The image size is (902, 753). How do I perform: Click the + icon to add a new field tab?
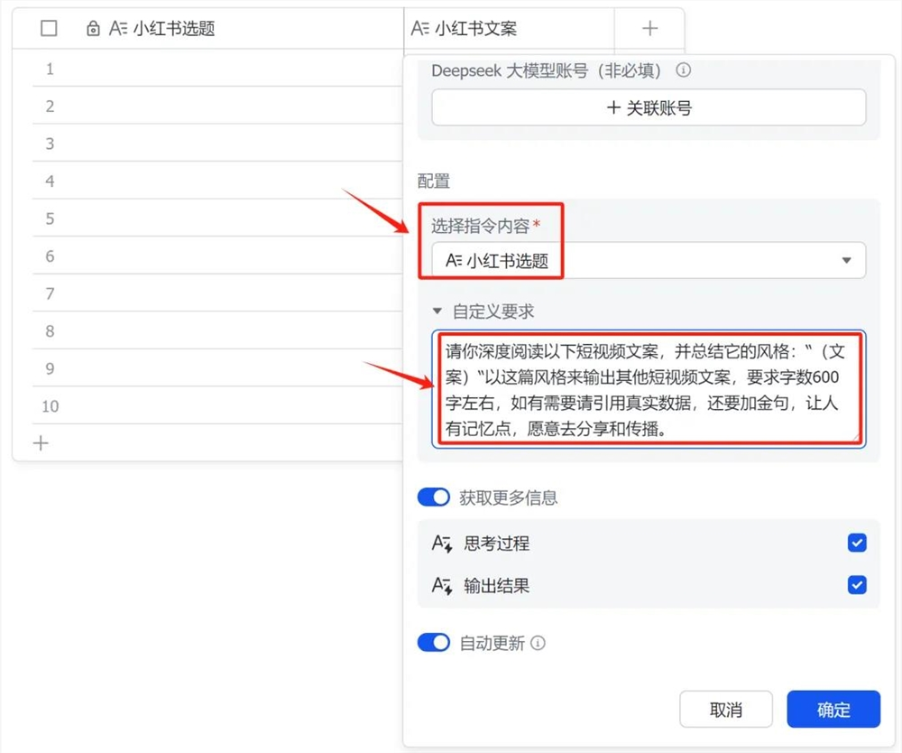tap(649, 28)
